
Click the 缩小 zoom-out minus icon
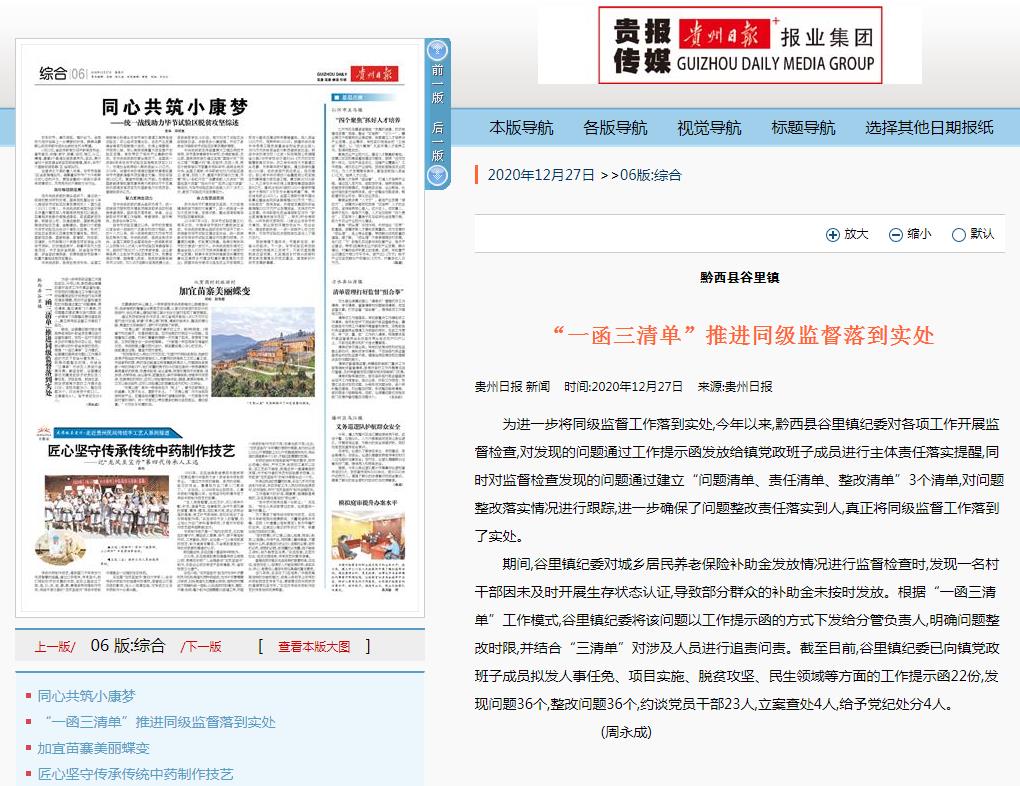click(x=895, y=235)
